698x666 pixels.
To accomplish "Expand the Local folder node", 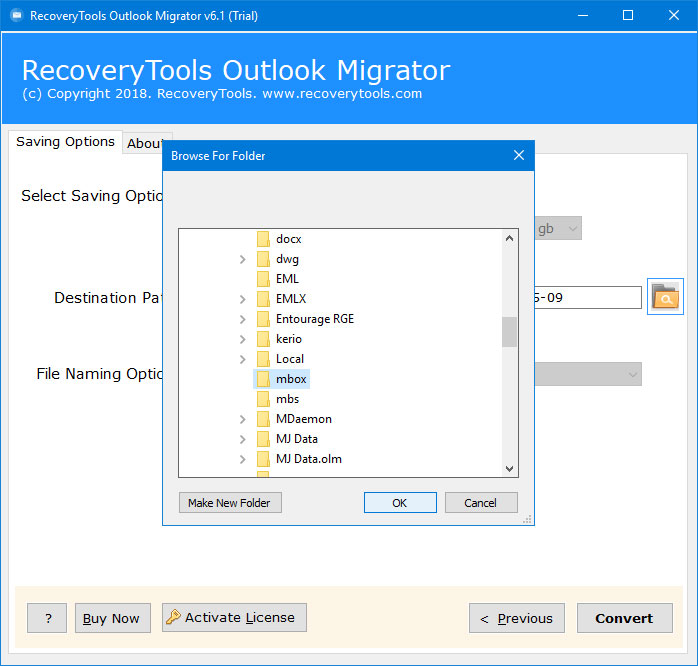I will (243, 359).
